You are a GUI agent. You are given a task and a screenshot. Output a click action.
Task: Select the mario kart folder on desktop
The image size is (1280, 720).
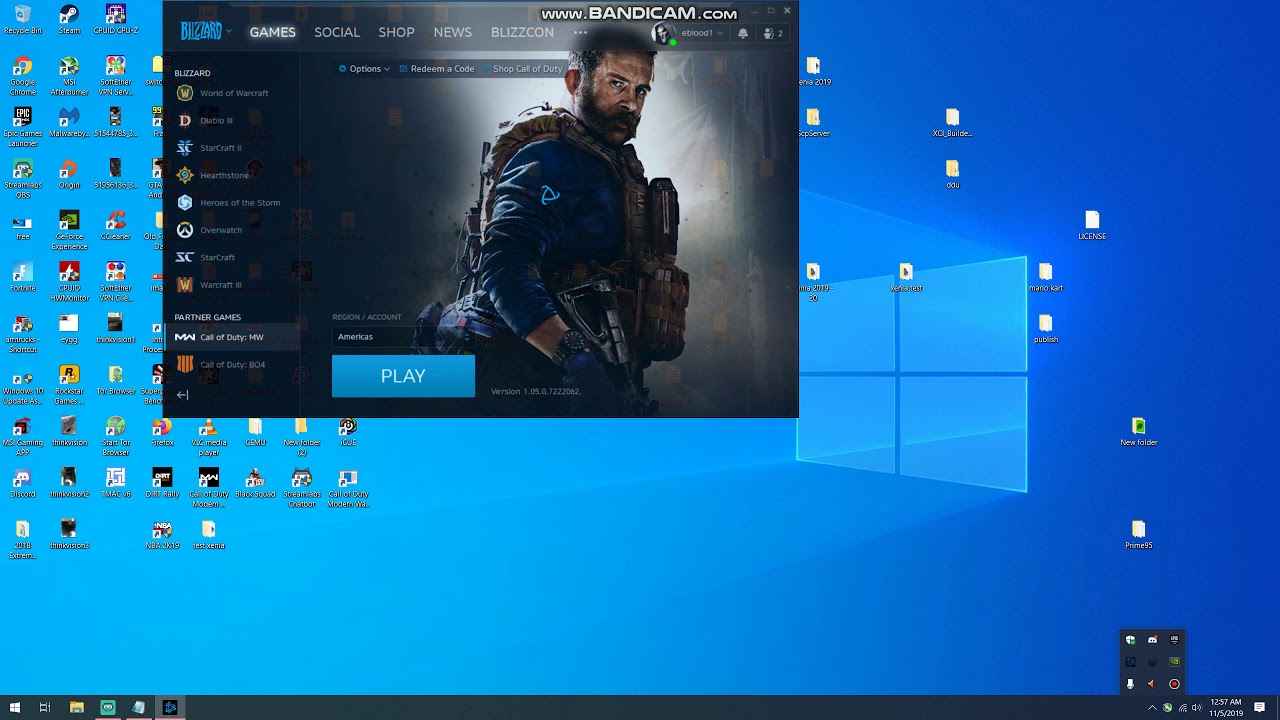tap(1046, 277)
